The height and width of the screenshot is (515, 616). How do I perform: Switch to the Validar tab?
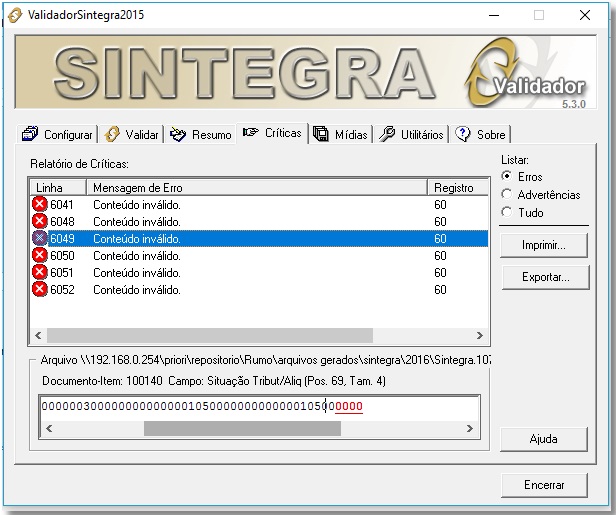click(x=132, y=135)
